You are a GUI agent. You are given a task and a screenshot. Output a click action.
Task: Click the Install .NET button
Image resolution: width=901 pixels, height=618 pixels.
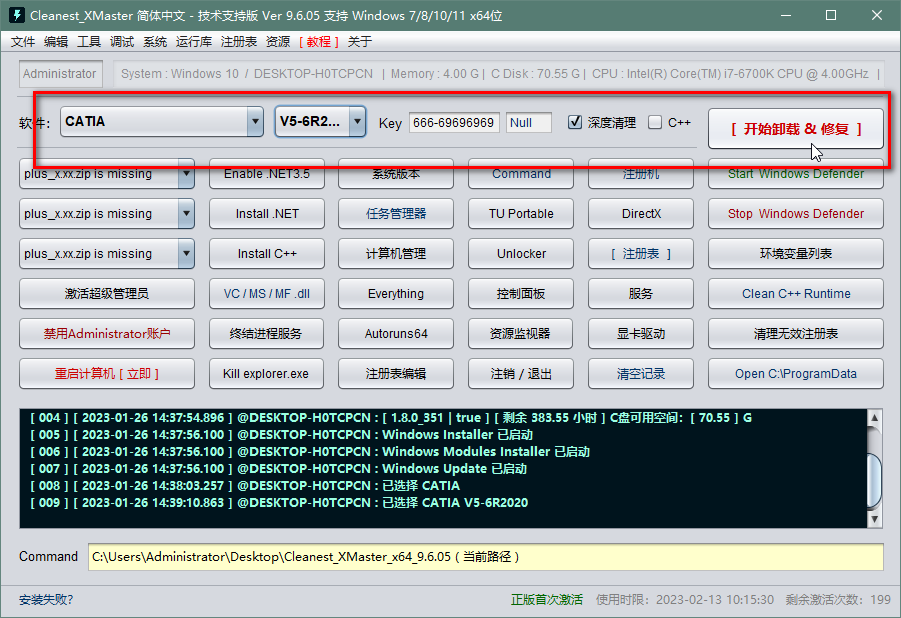pyautogui.click(x=267, y=213)
